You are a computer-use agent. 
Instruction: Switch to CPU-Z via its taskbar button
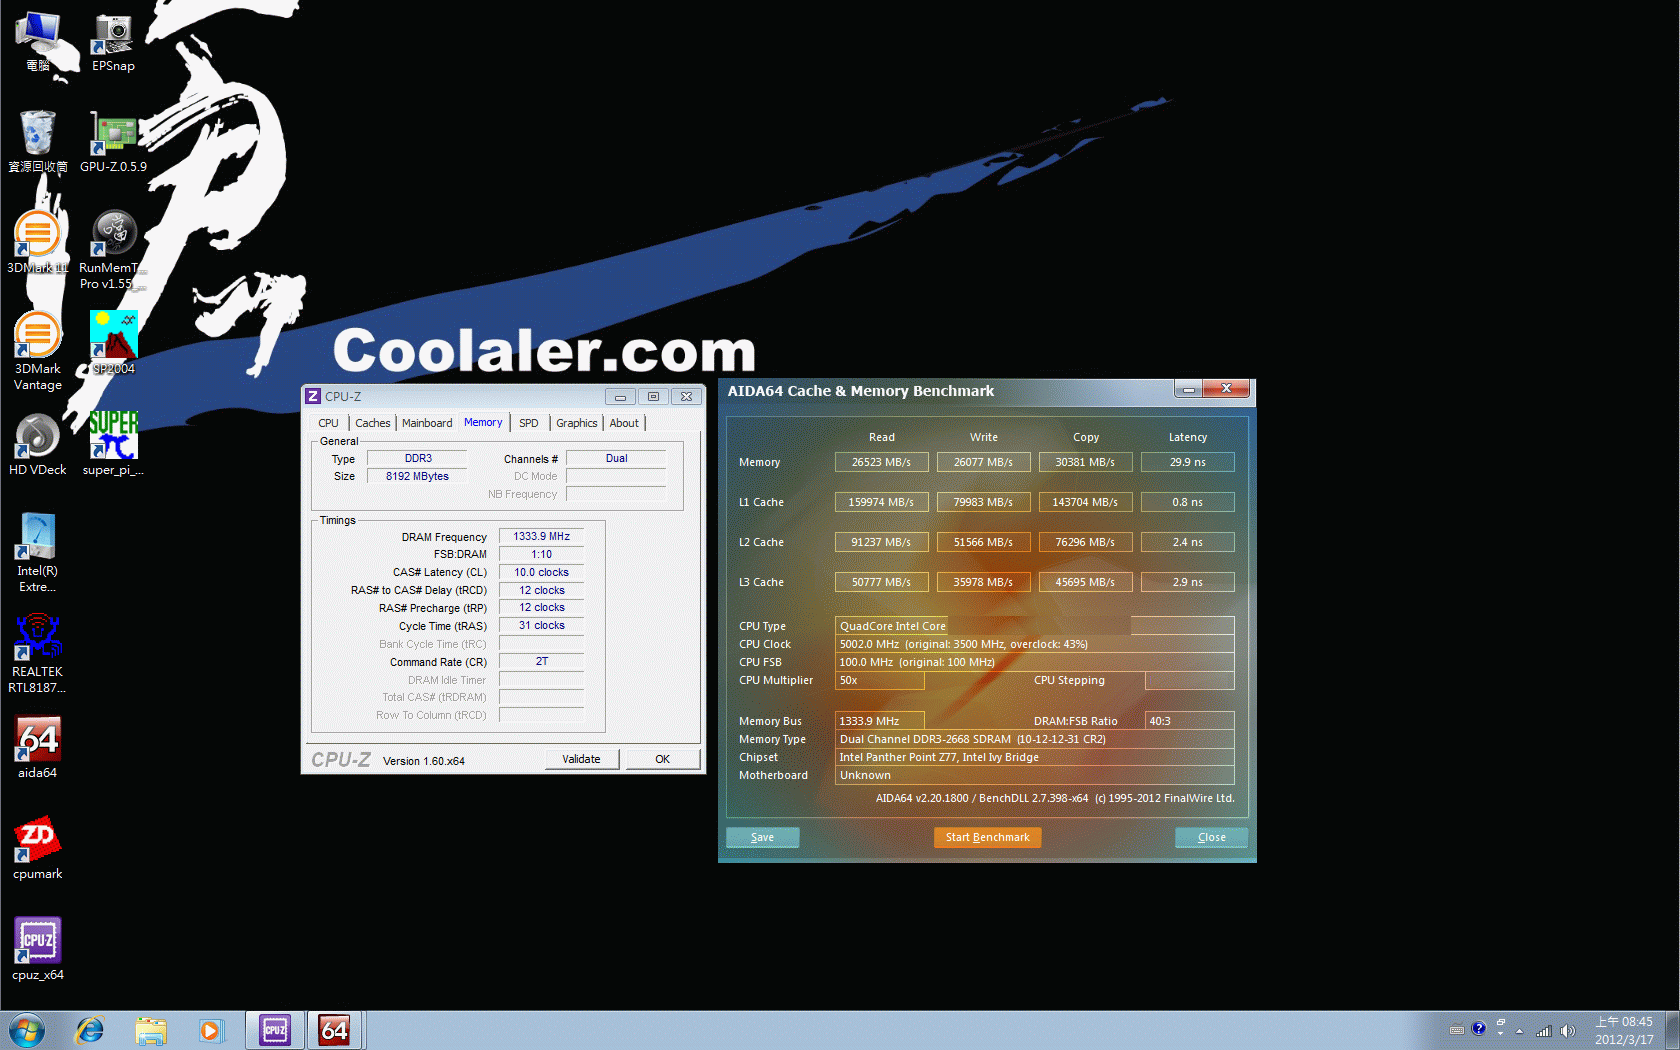275,1030
